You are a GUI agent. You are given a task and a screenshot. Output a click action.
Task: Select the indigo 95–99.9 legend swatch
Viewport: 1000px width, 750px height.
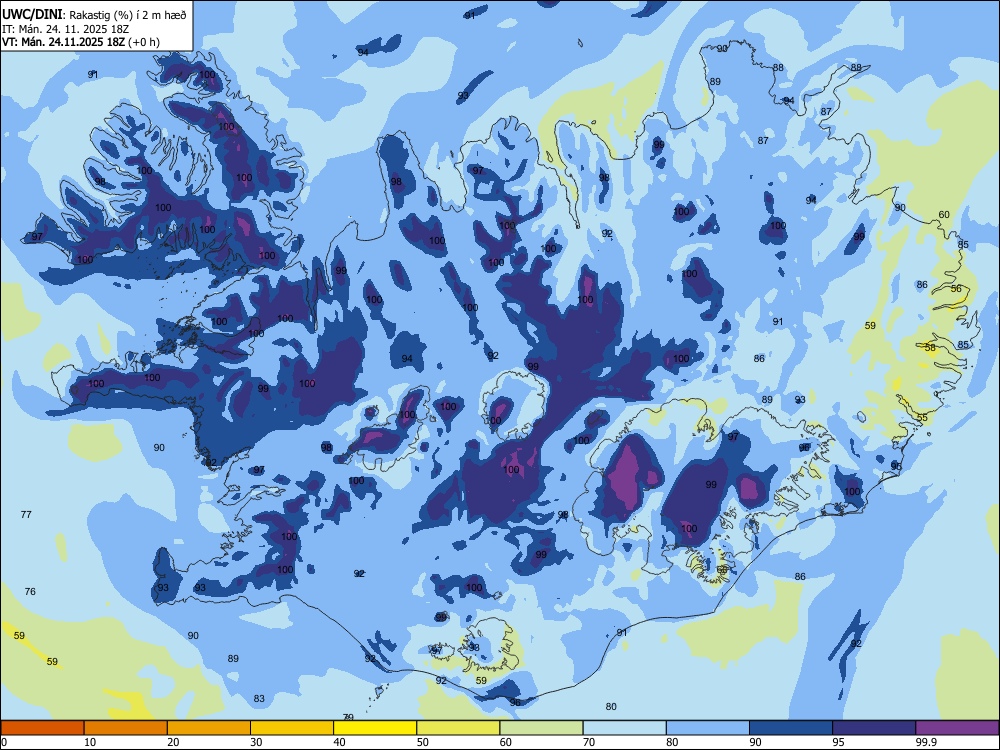pos(874,728)
